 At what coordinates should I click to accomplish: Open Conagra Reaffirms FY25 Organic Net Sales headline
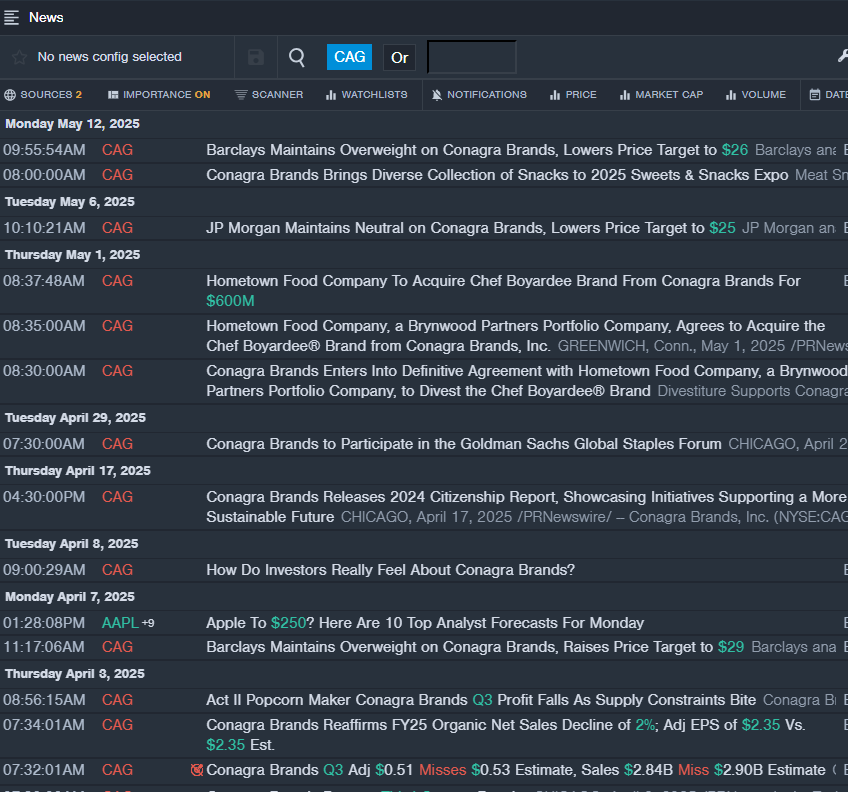[506, 735]
